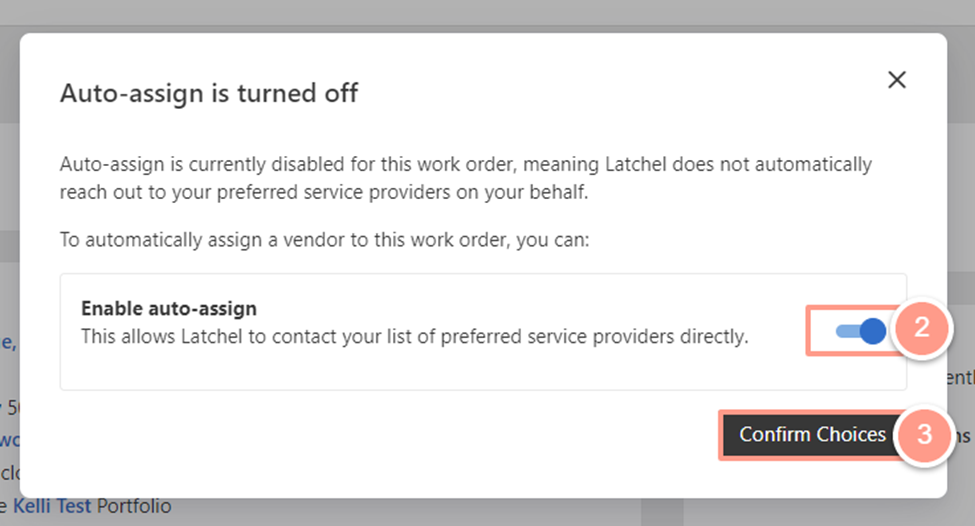
Task: Click the Confirm Choices button
Action: pos(812,435)
